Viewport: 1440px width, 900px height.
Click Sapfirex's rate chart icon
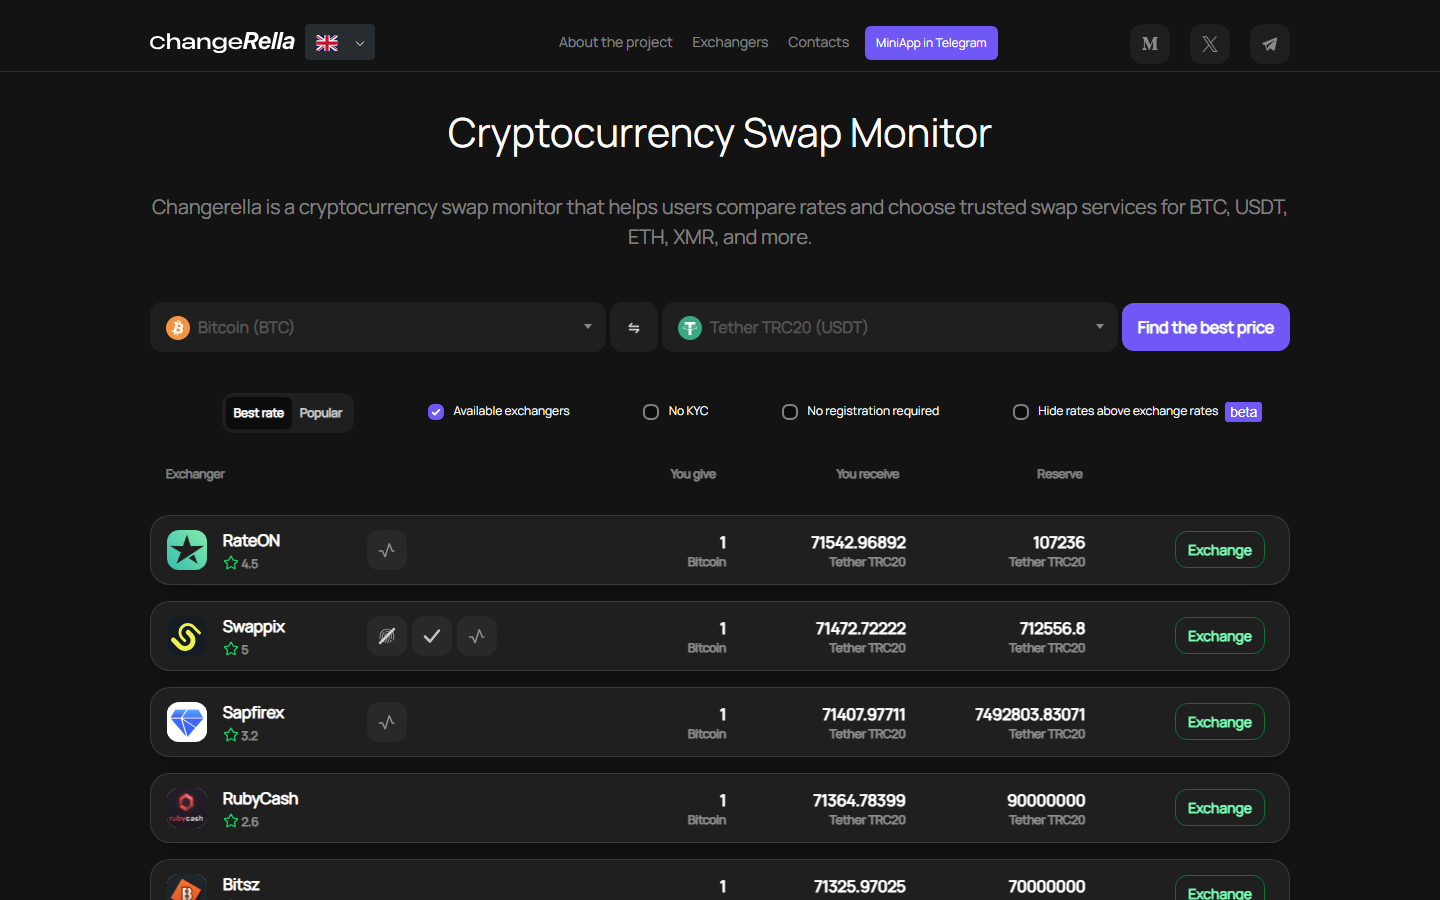tap(387, 722)
